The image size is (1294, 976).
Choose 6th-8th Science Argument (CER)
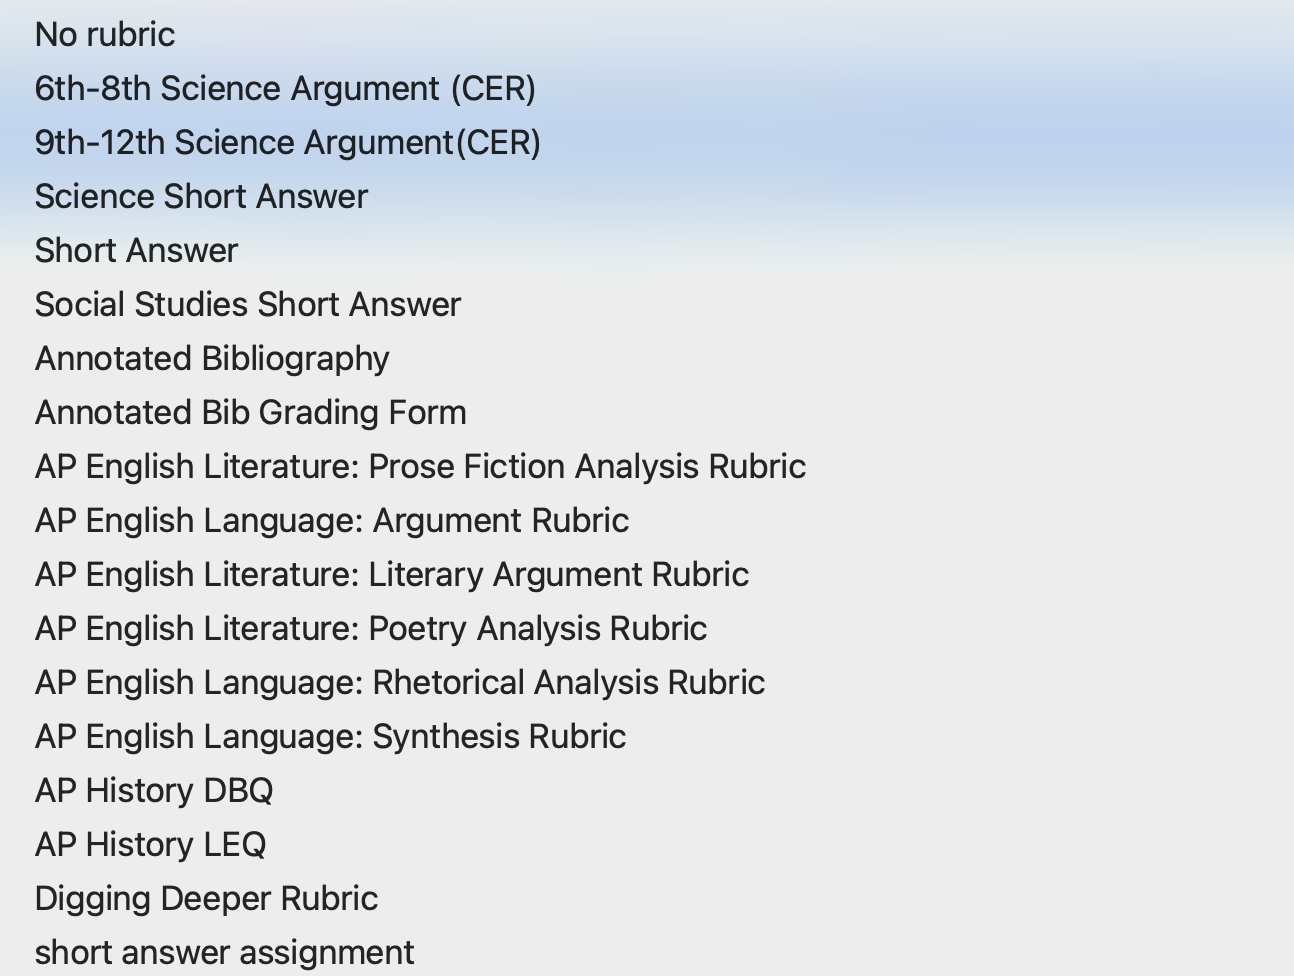286,88
